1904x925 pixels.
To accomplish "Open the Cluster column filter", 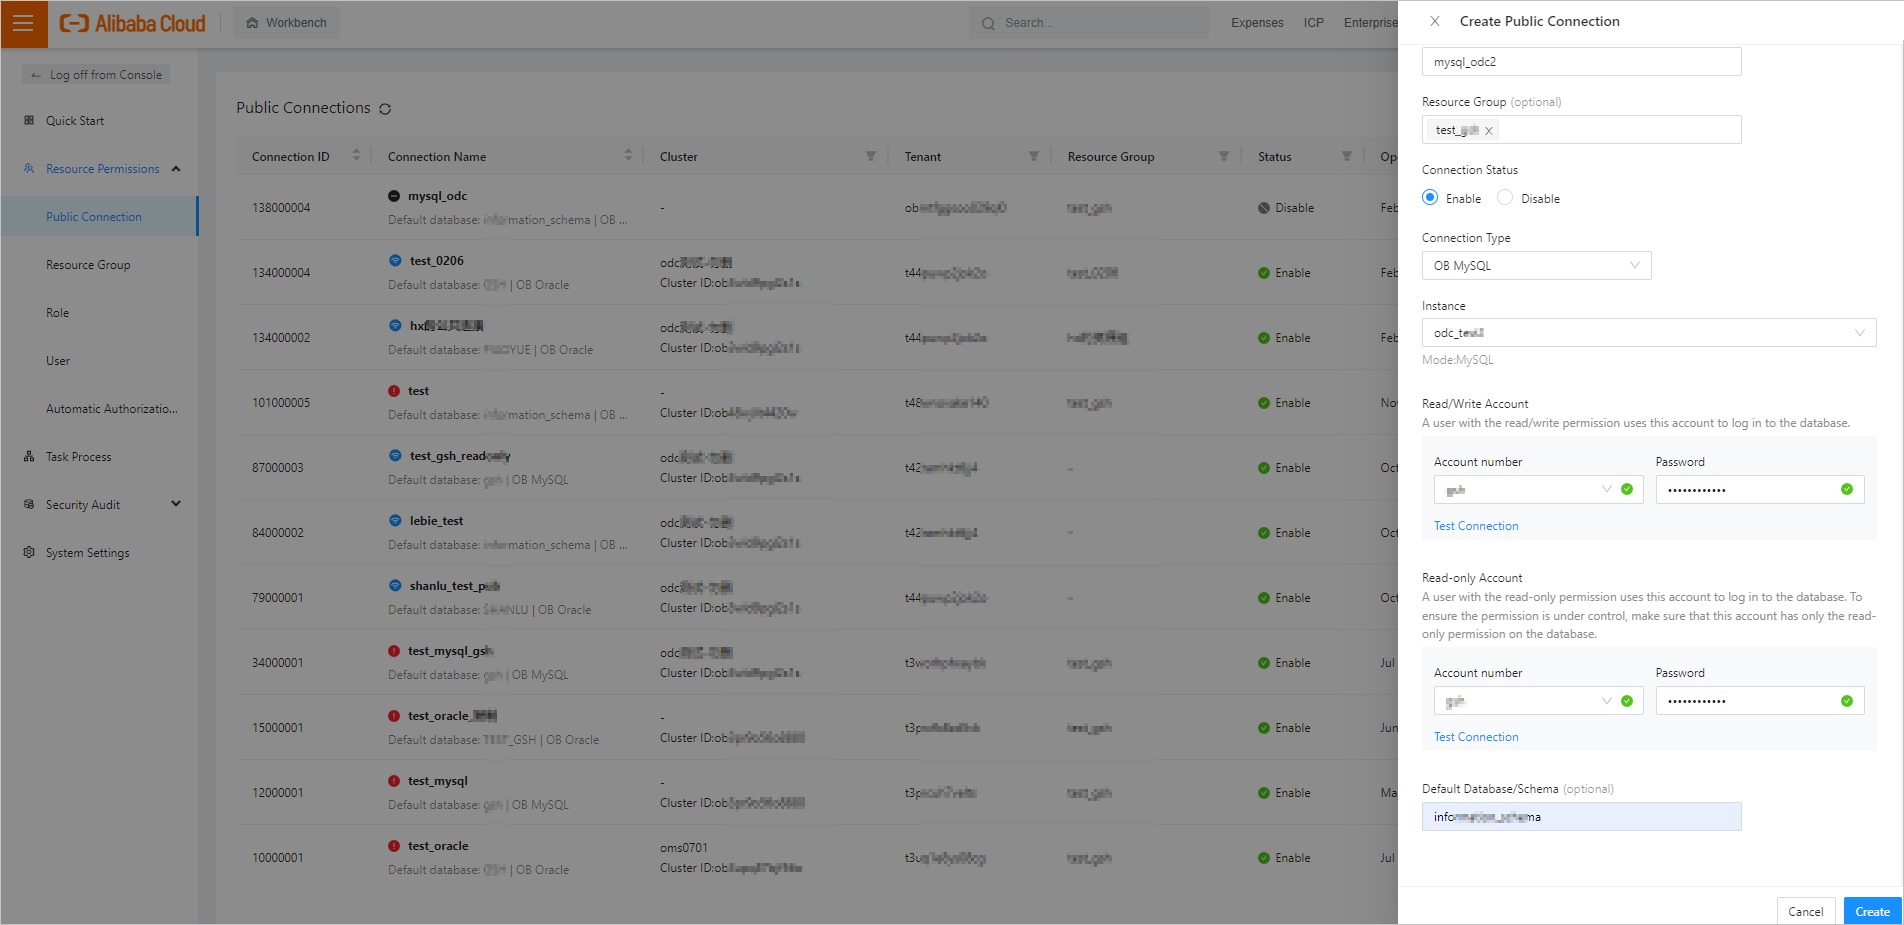I will click(871, 156).
